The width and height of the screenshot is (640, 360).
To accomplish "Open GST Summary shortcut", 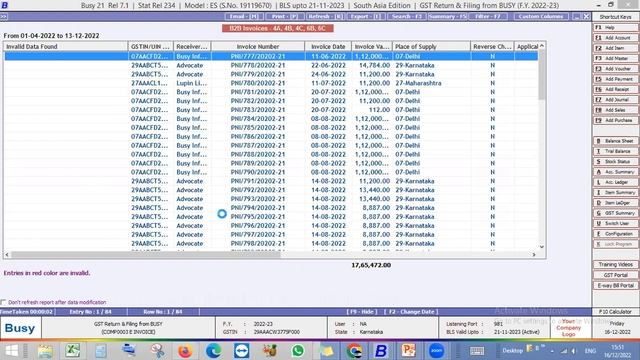I will pyautogui.click(x=616, y=213).
